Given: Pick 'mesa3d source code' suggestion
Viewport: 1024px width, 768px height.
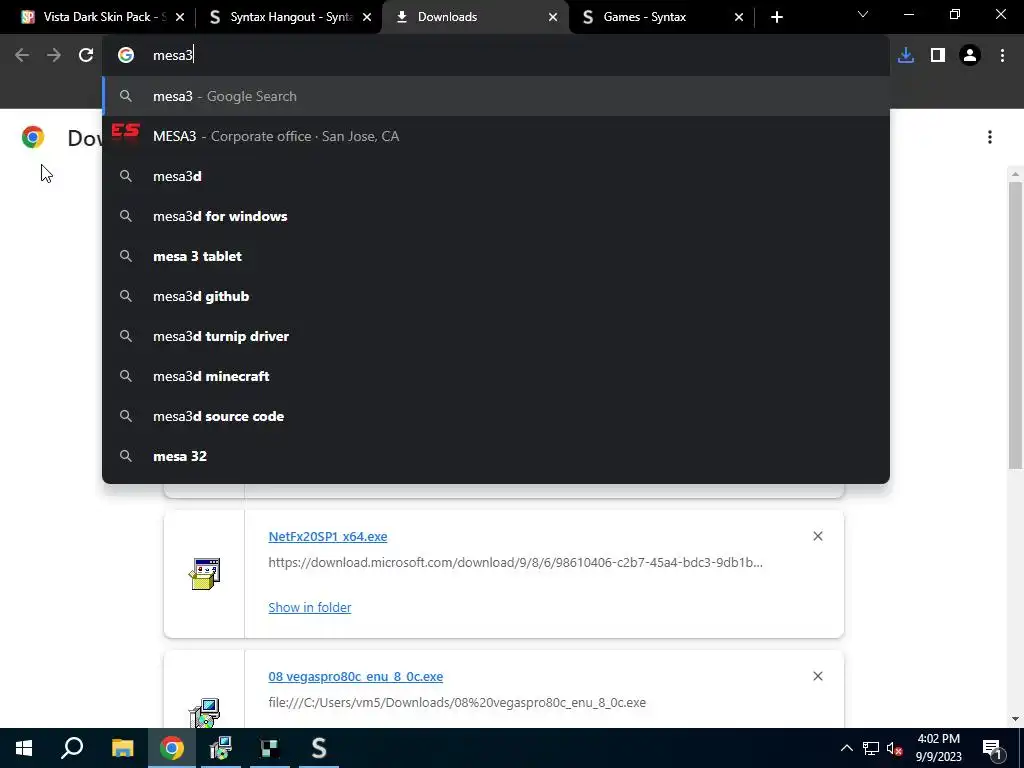Looking at the screenshot, I should point(496,416).
